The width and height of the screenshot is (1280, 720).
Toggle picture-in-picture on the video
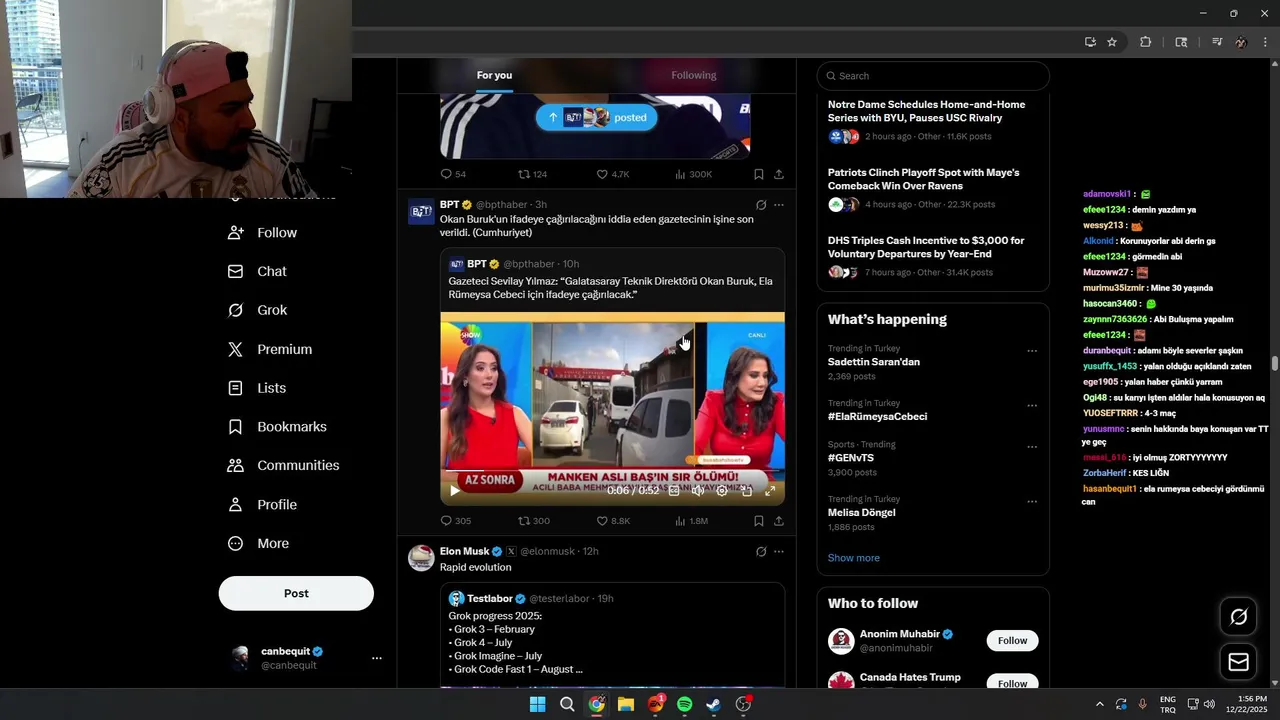tap(746, 491)
